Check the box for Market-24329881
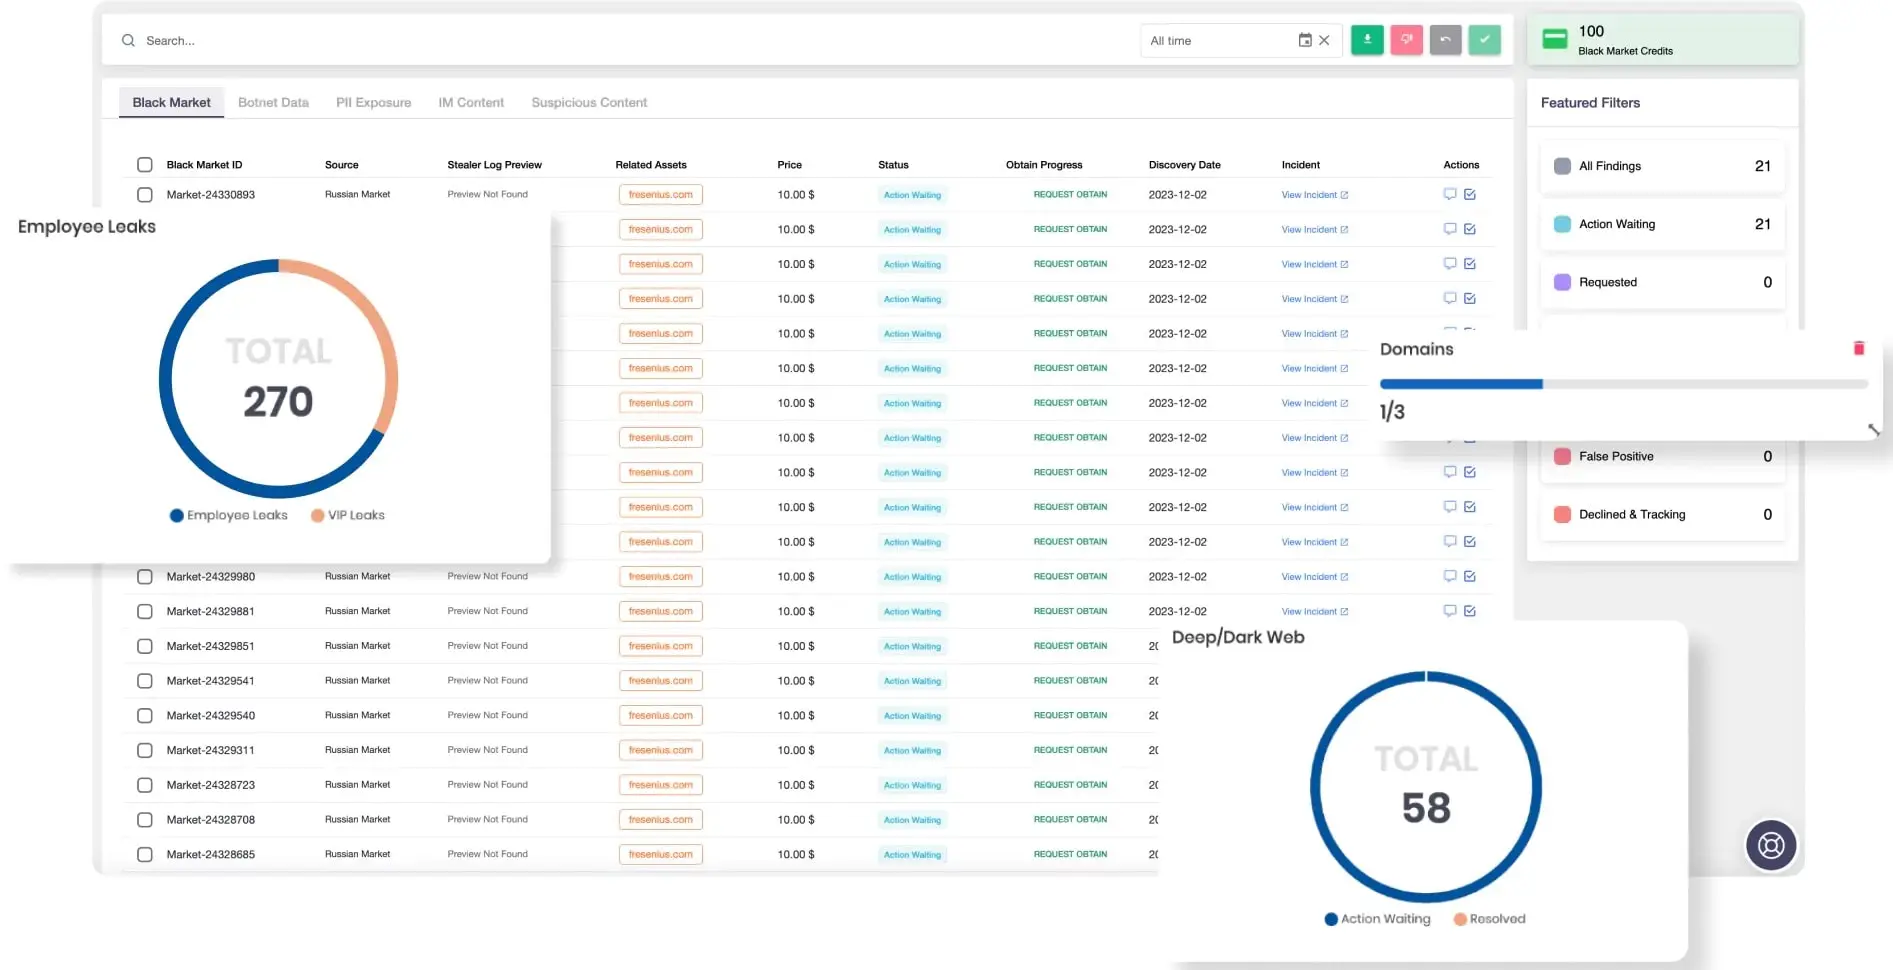 (145, 611)
